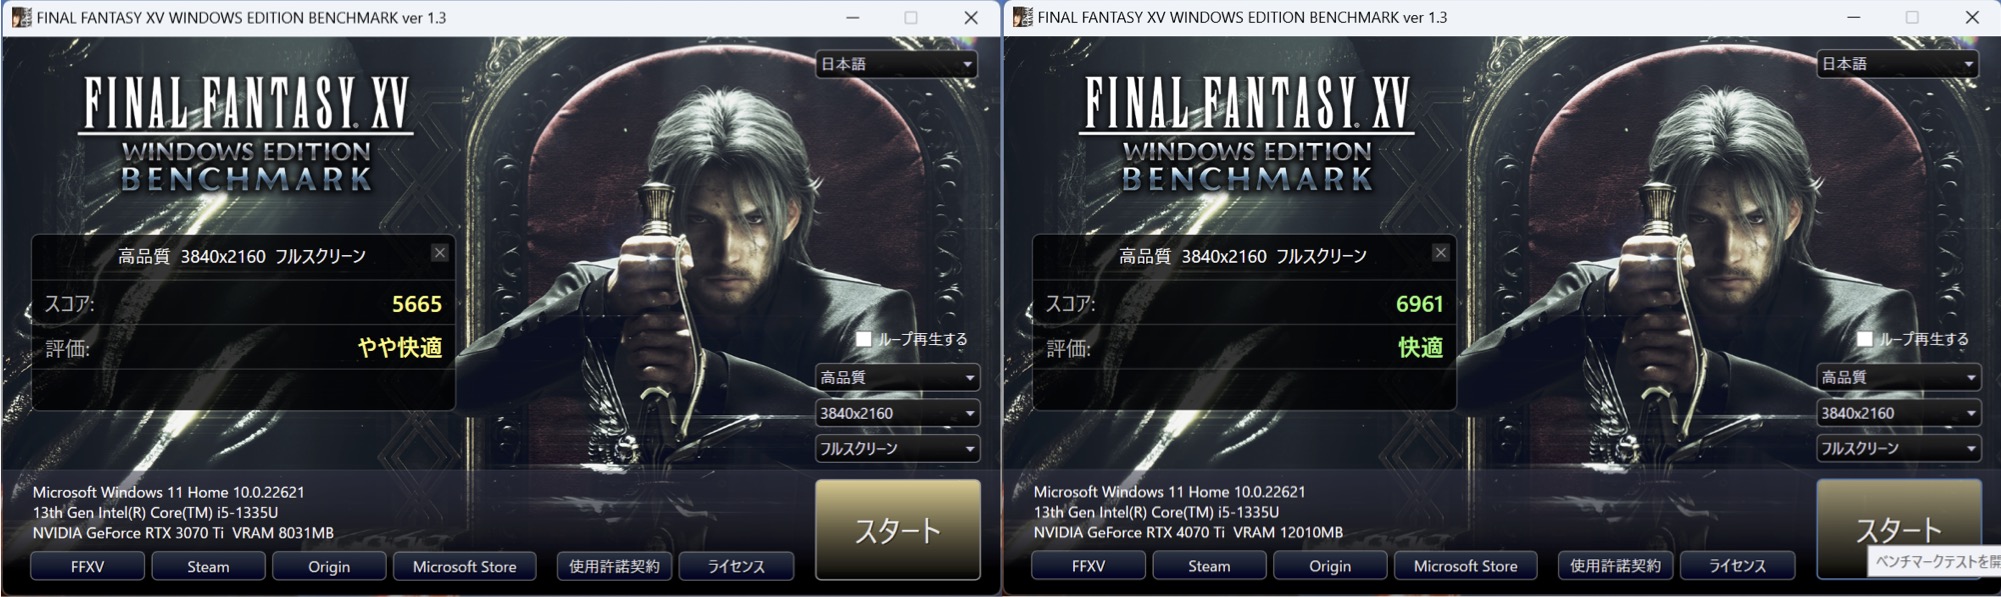
Task: Enable ループ再生する checkbox in left window
Action: coord(864,339)
